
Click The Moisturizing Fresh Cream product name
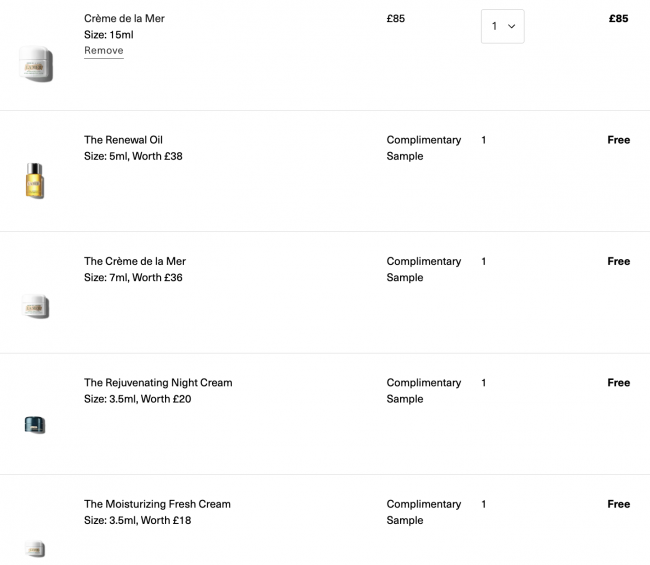click(157, 504)
